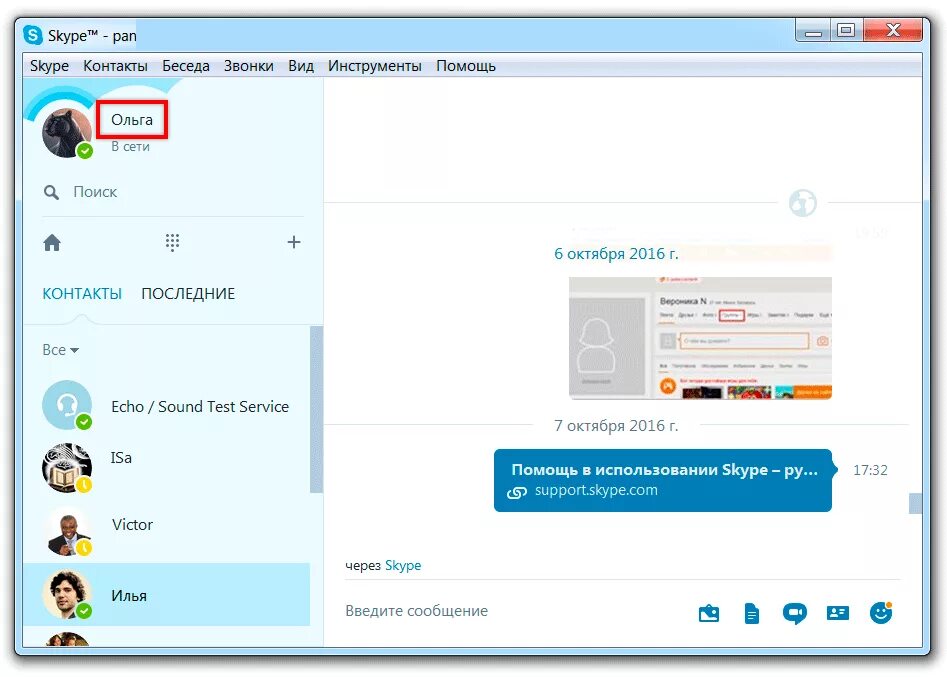The height and width of the screenshot is (677, 947).
Task: Click the send contacts card icon
Action: [x=838, y=613]
